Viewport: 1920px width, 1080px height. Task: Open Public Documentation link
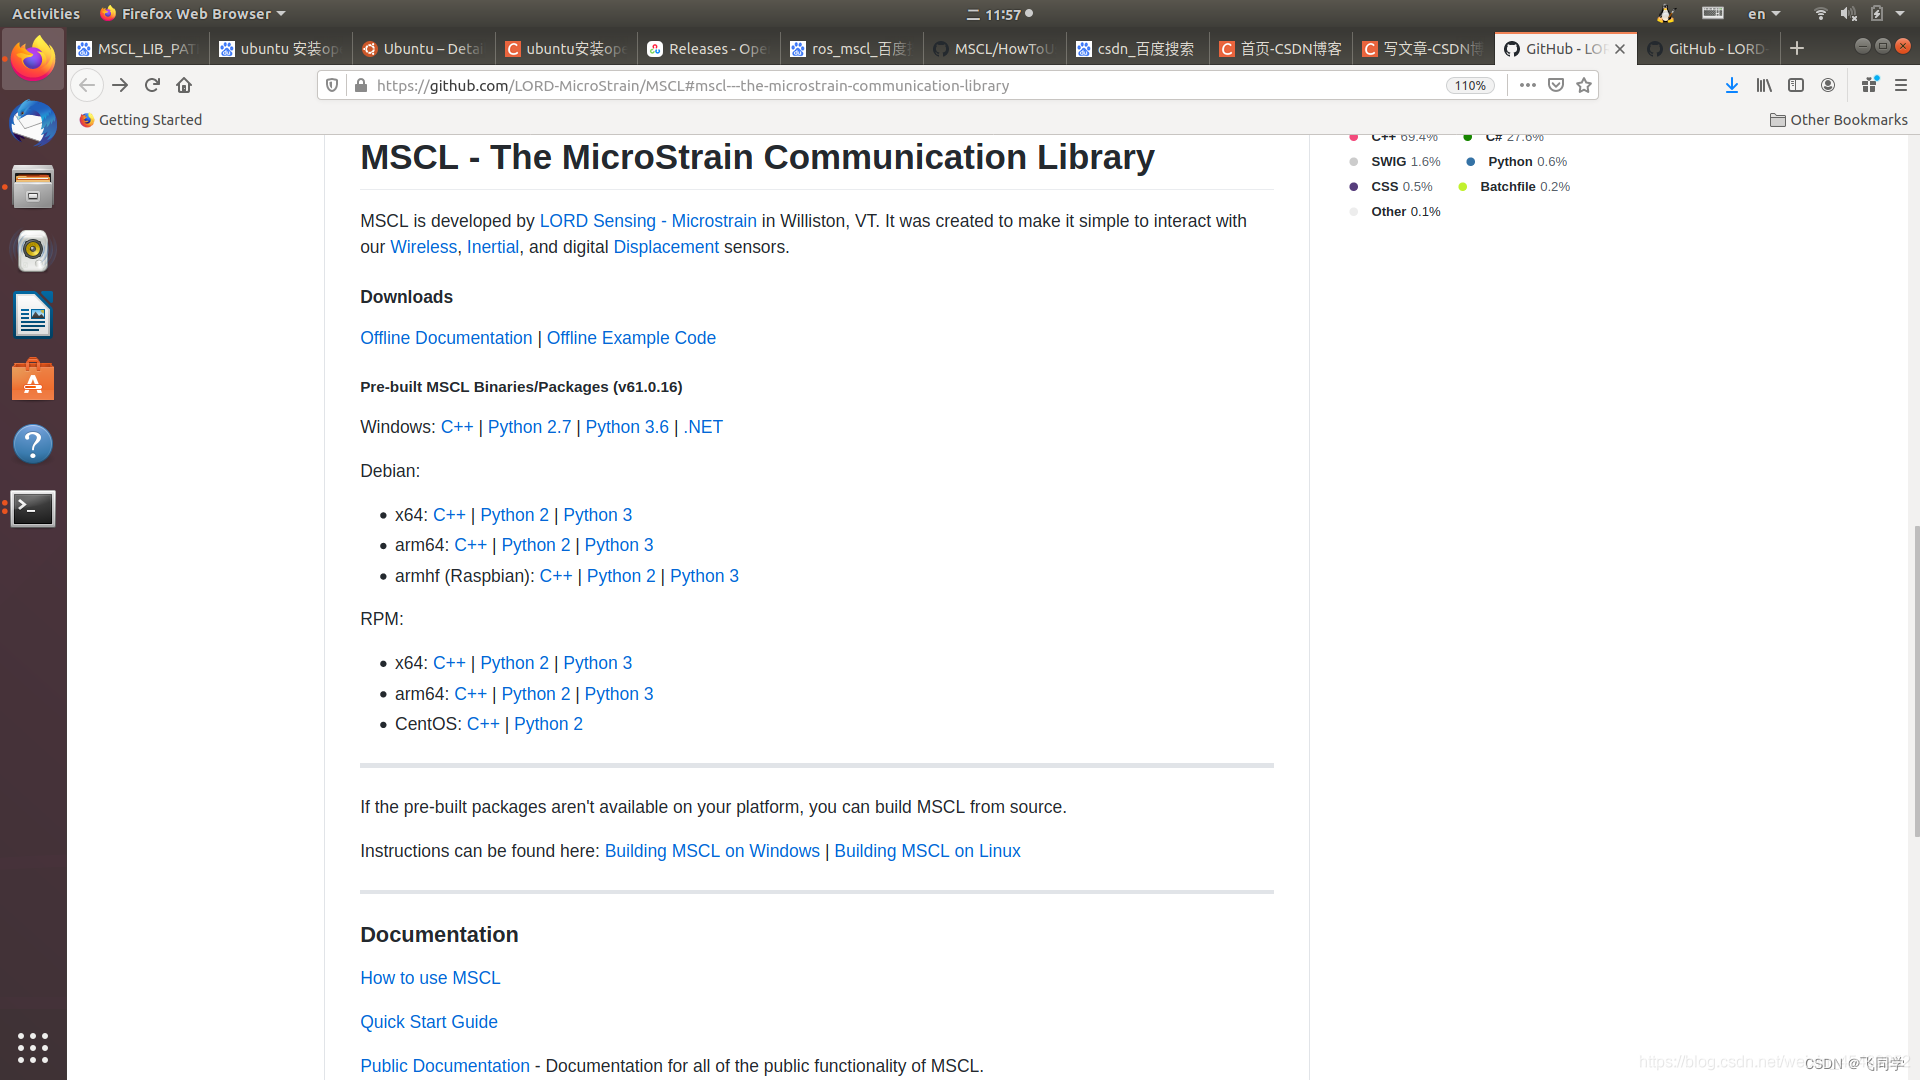tap(445, 1066)
